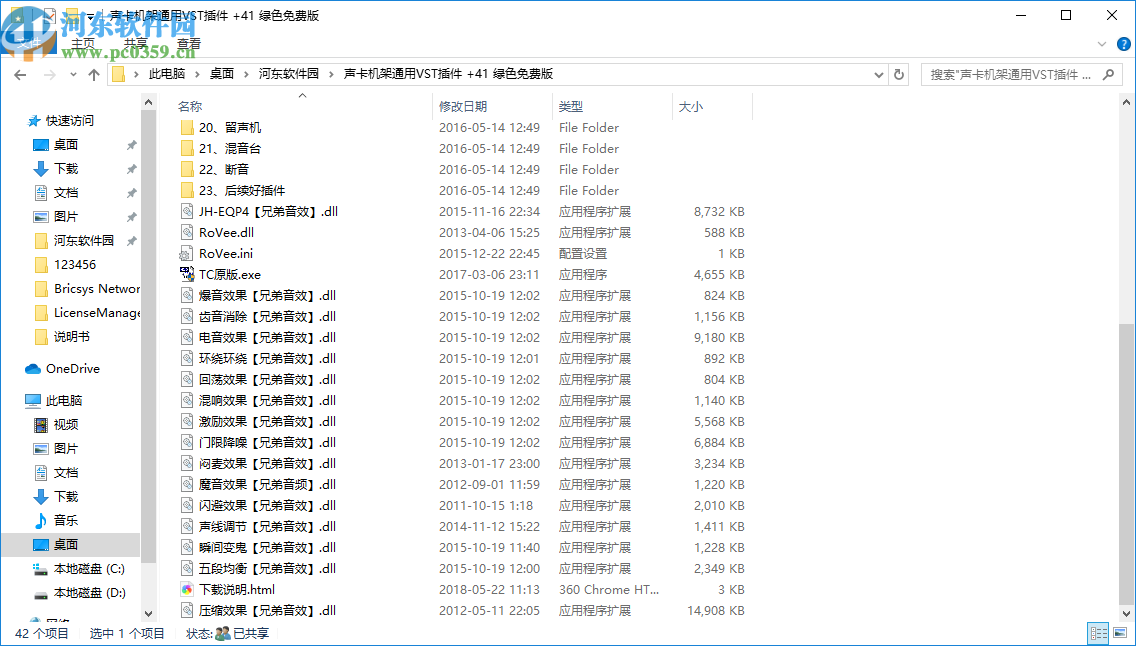Expand the quick access toolbar customization dropdown
Image resolution: width=1136 pixels, height=646 pixels.
click(x=90, y=15)
